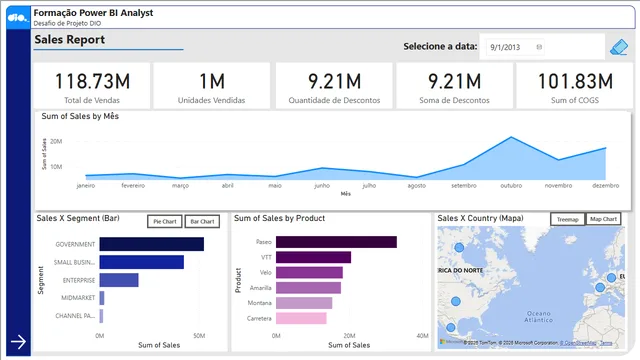
Task: Open the Terms link on map
Action: (x=606, y=343)
